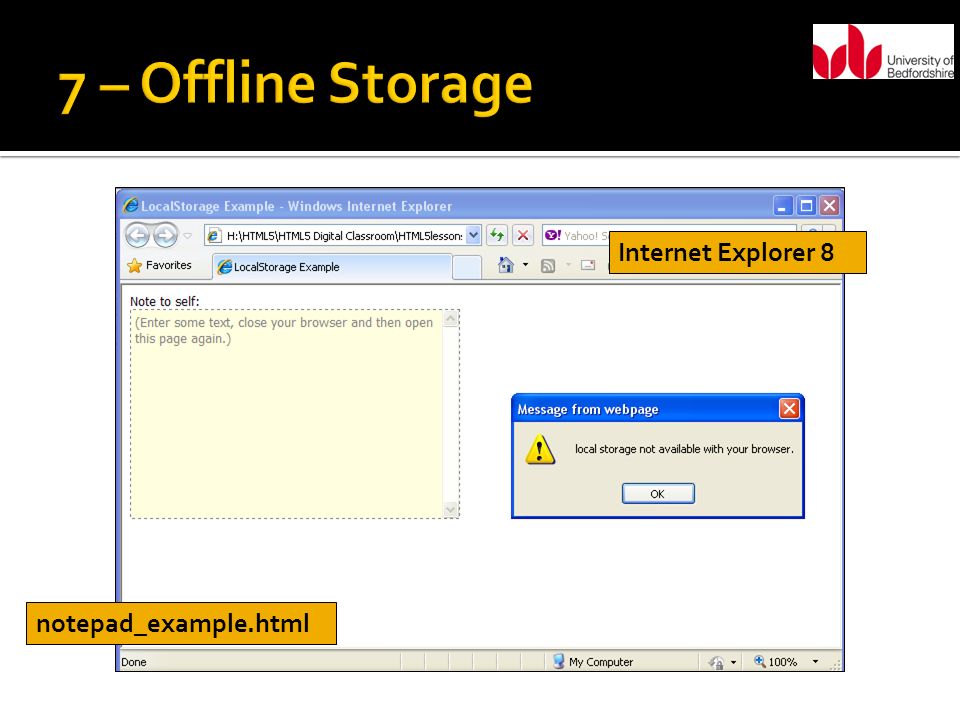
Task: Click the Note to self: label
Action: tap(165, 301)
